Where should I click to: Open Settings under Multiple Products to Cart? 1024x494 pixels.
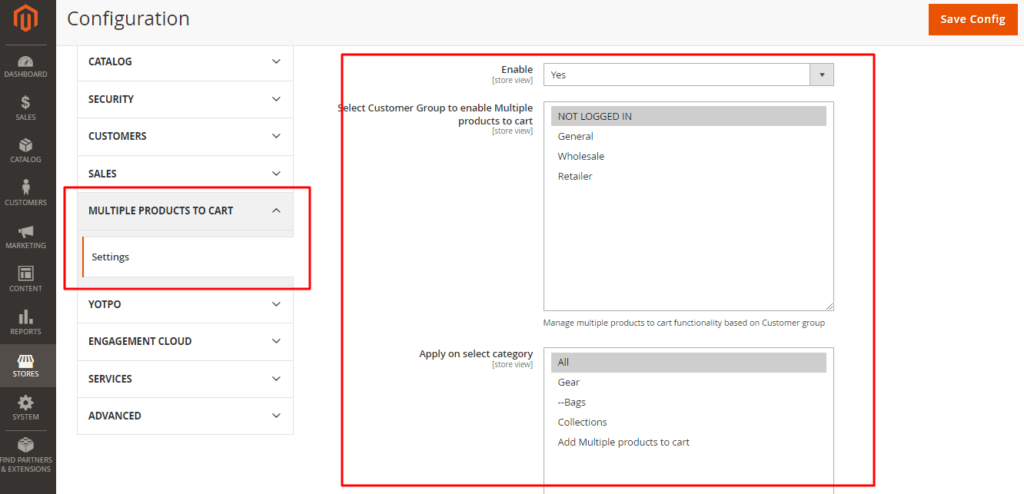click(187, 257)
